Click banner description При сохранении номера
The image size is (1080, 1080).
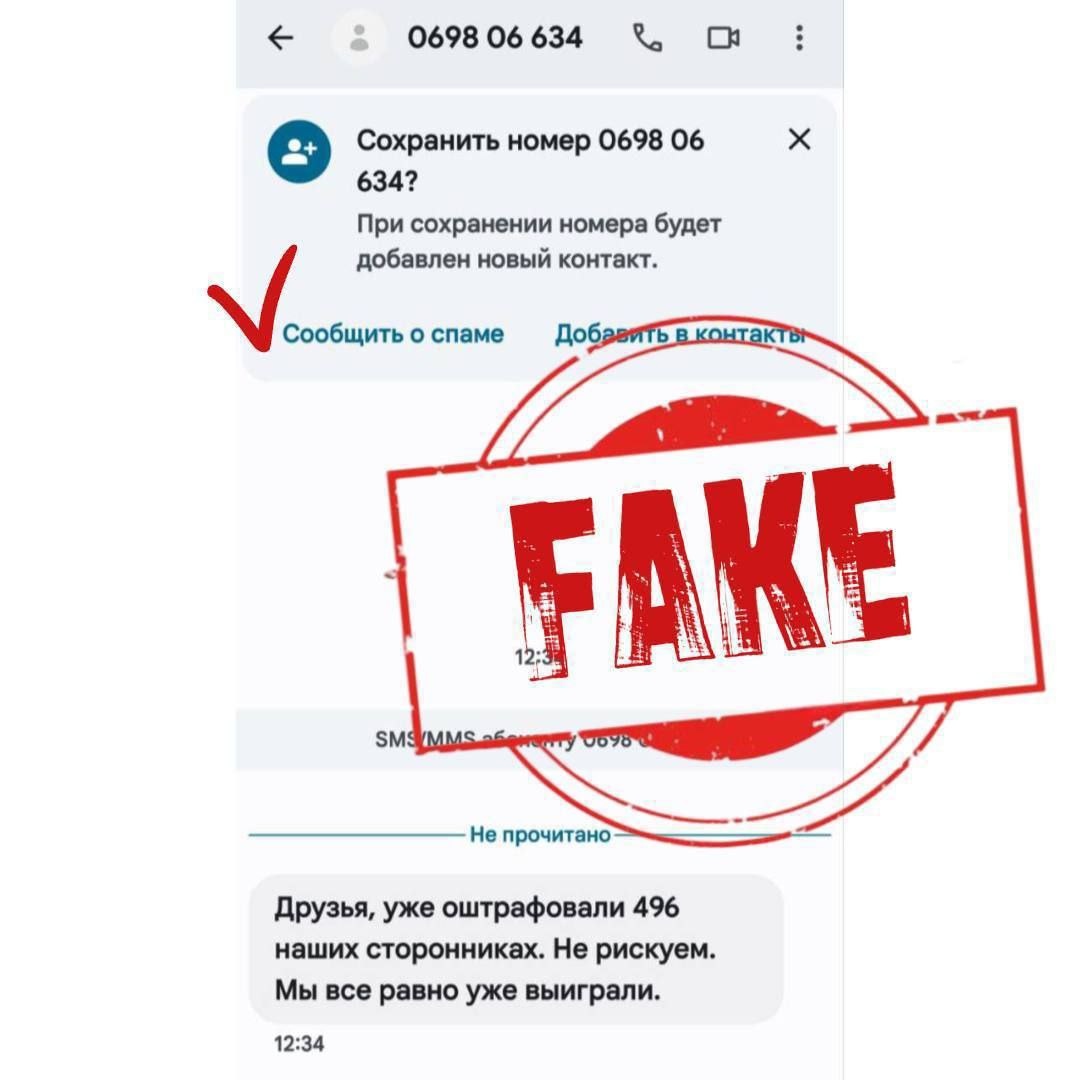pos(539,242)
